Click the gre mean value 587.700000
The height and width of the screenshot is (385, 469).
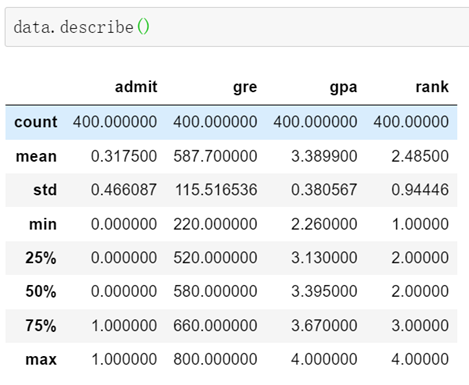click(x=215, y=156)
